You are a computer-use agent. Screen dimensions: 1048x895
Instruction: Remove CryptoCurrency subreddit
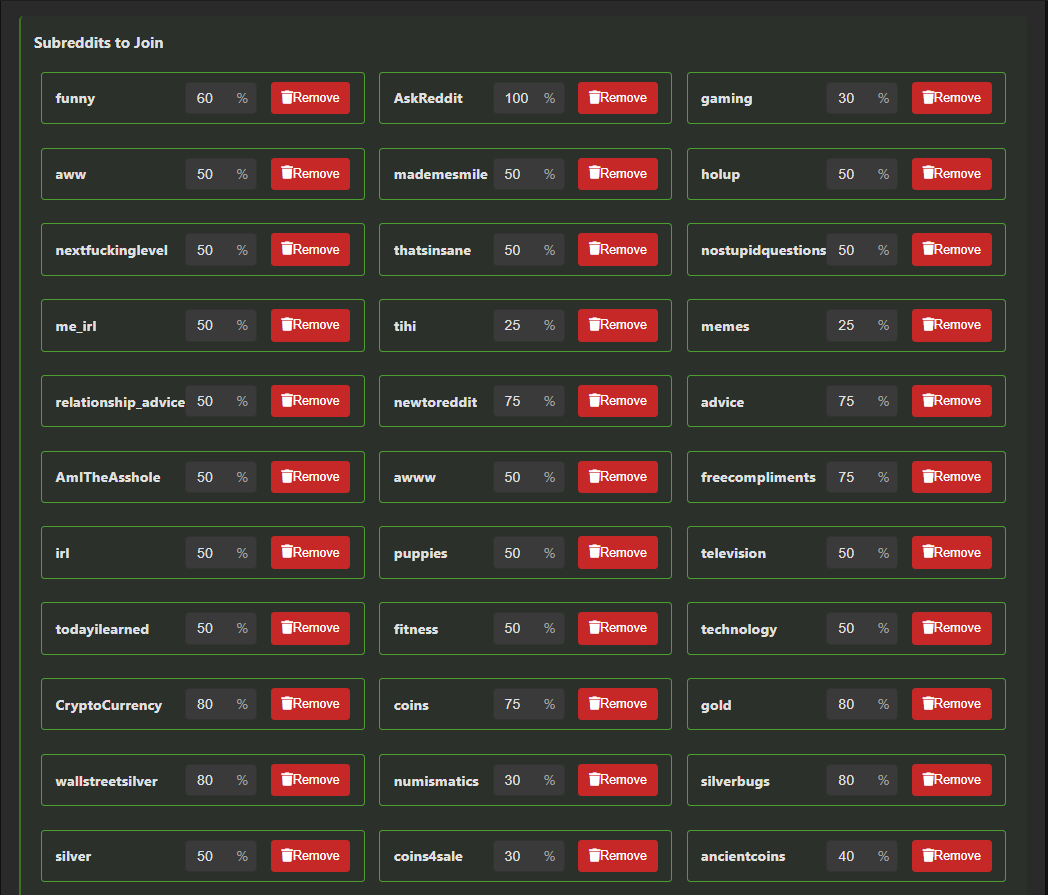[310, 704]
